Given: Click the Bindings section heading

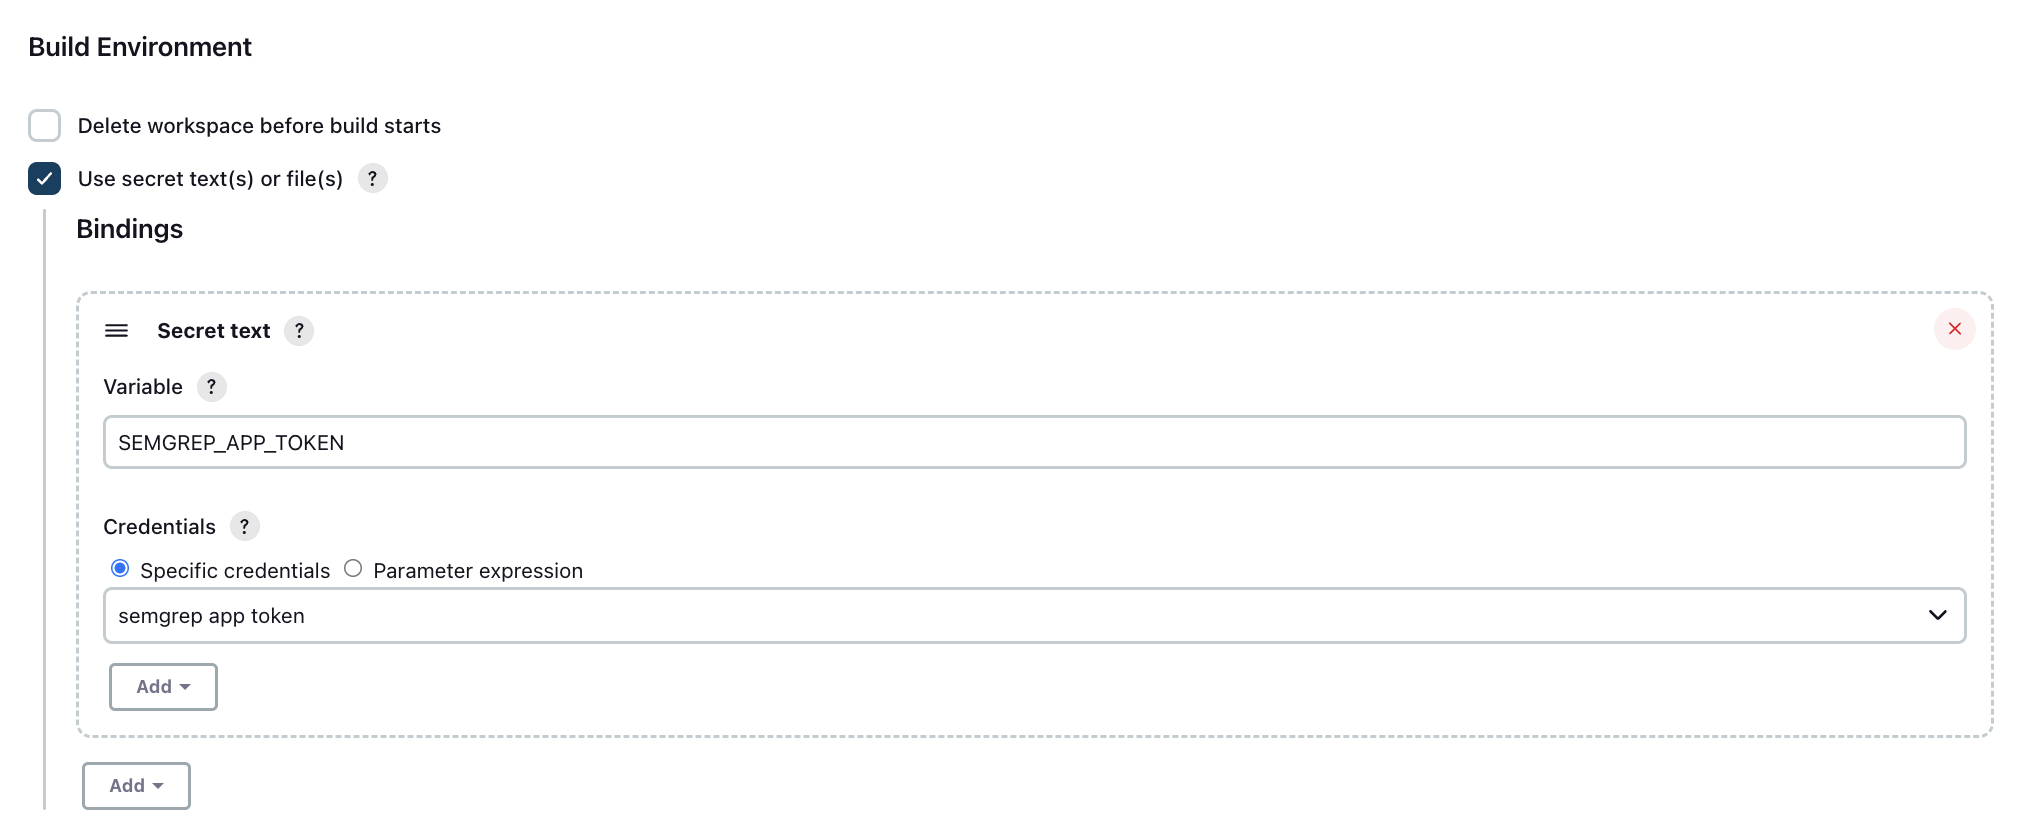Looking at the screenshot, I should click(129, 228).
